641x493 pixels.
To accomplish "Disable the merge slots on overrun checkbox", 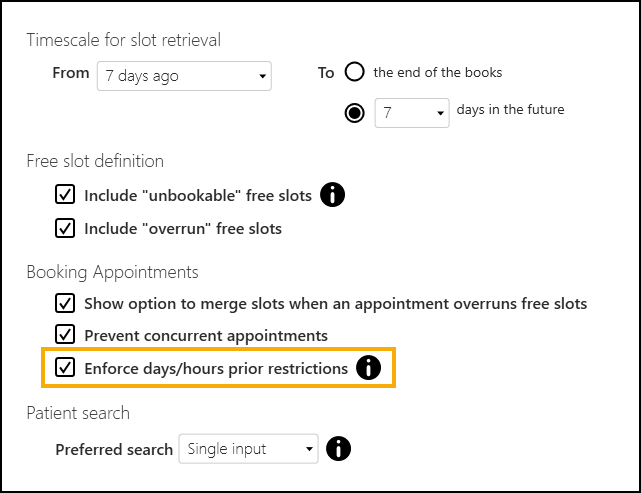I will 65,302.
